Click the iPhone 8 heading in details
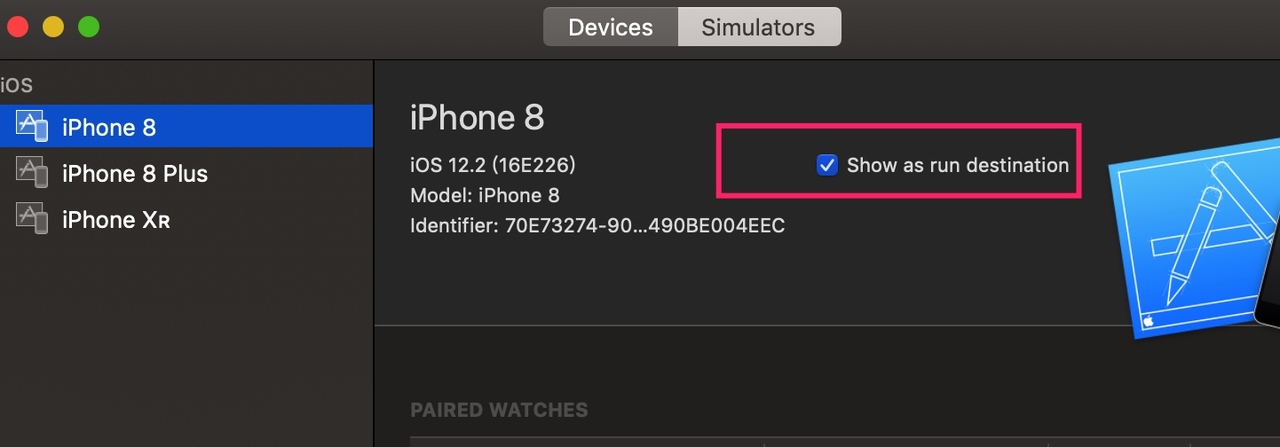 click(477, 117)
